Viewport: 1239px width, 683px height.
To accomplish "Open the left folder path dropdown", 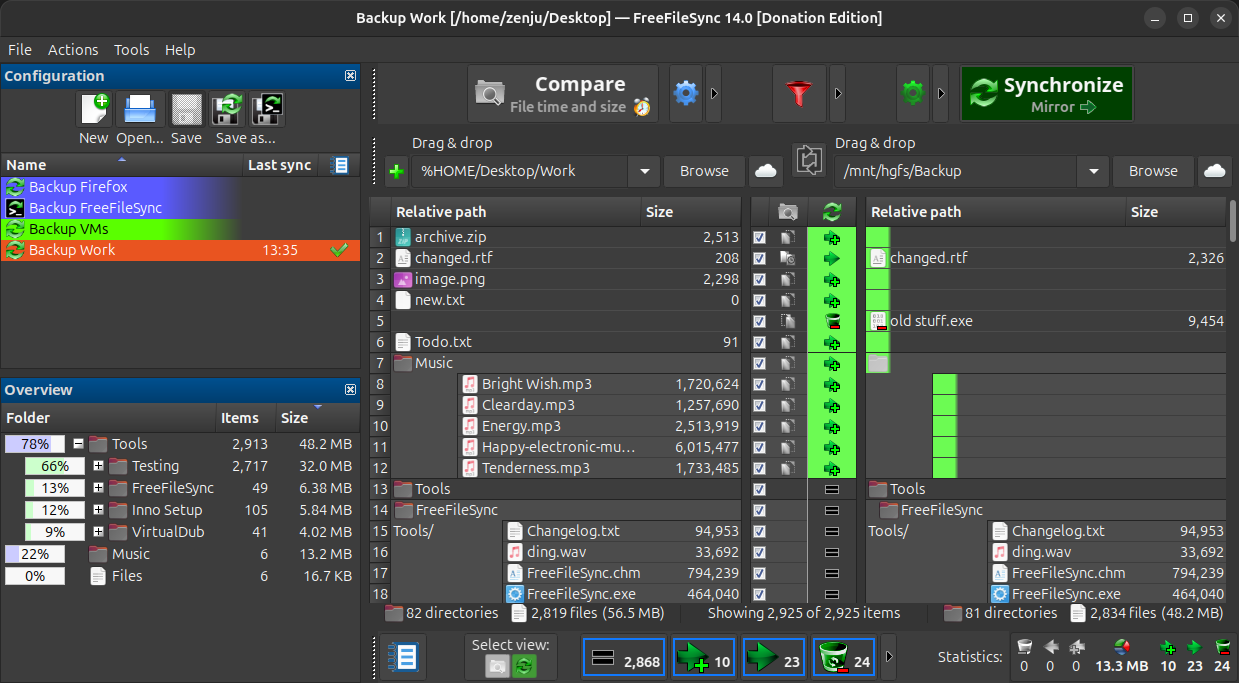I will (x=643, y=171).
